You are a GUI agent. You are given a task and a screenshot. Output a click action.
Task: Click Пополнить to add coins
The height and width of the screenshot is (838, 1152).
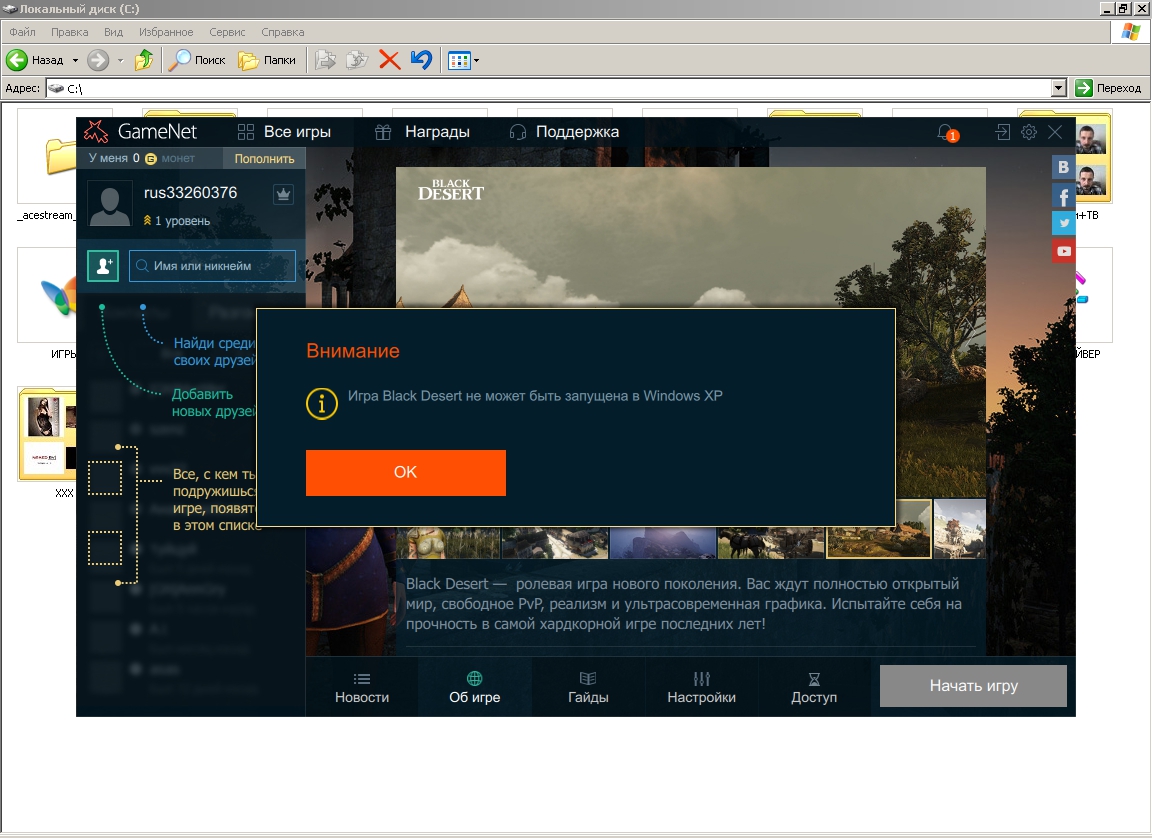pos(264,159)
